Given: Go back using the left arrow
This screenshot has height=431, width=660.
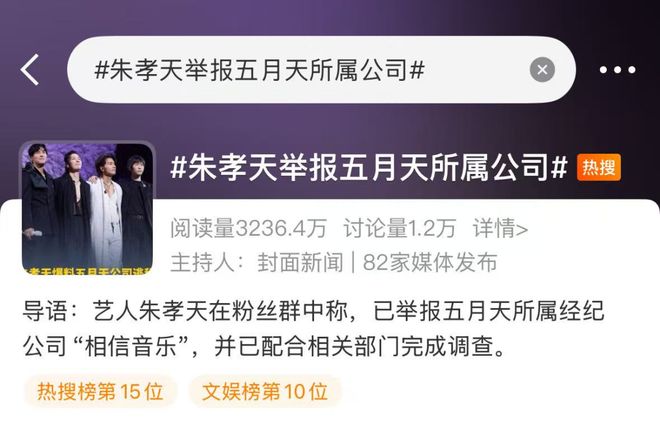Looking at the screenshot, I should click(29, 69).
